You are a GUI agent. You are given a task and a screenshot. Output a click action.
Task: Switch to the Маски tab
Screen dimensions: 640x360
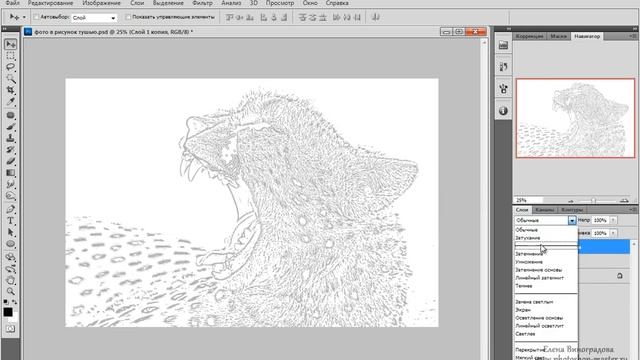pos(558,36)
